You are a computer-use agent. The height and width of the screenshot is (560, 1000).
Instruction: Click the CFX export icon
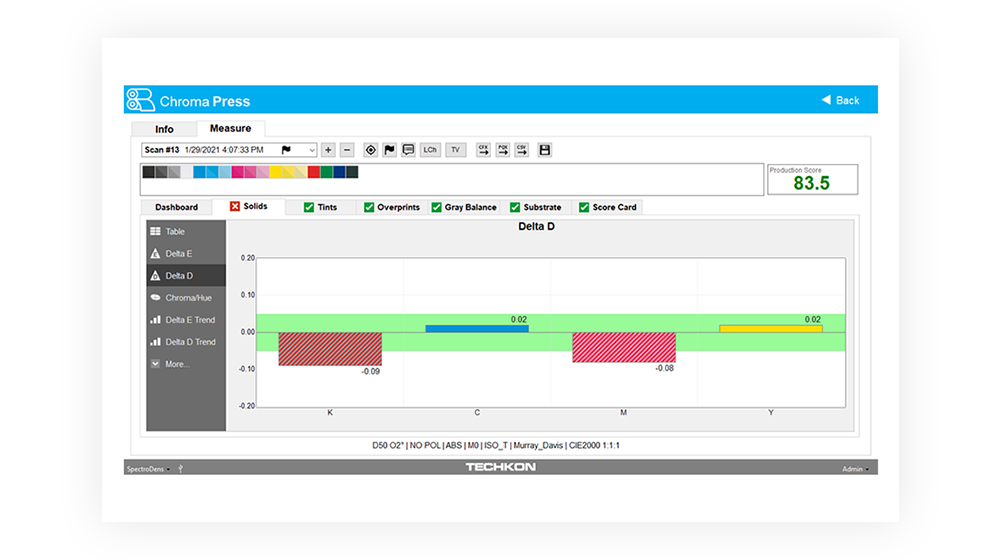tap(483, 150)
